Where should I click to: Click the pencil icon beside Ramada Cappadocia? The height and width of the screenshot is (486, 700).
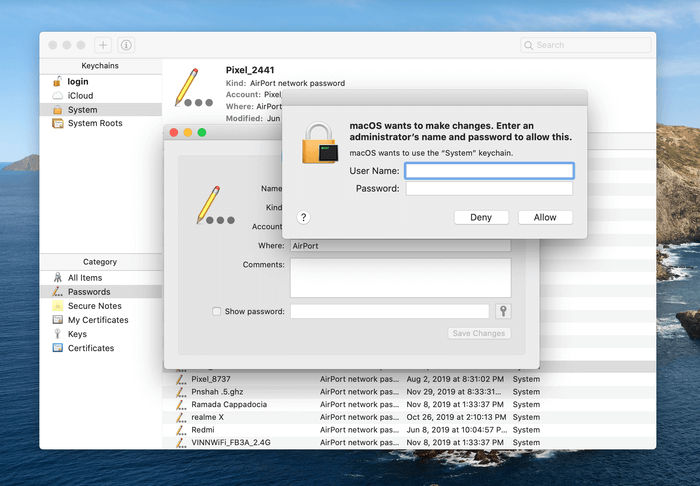click(180, 404)
